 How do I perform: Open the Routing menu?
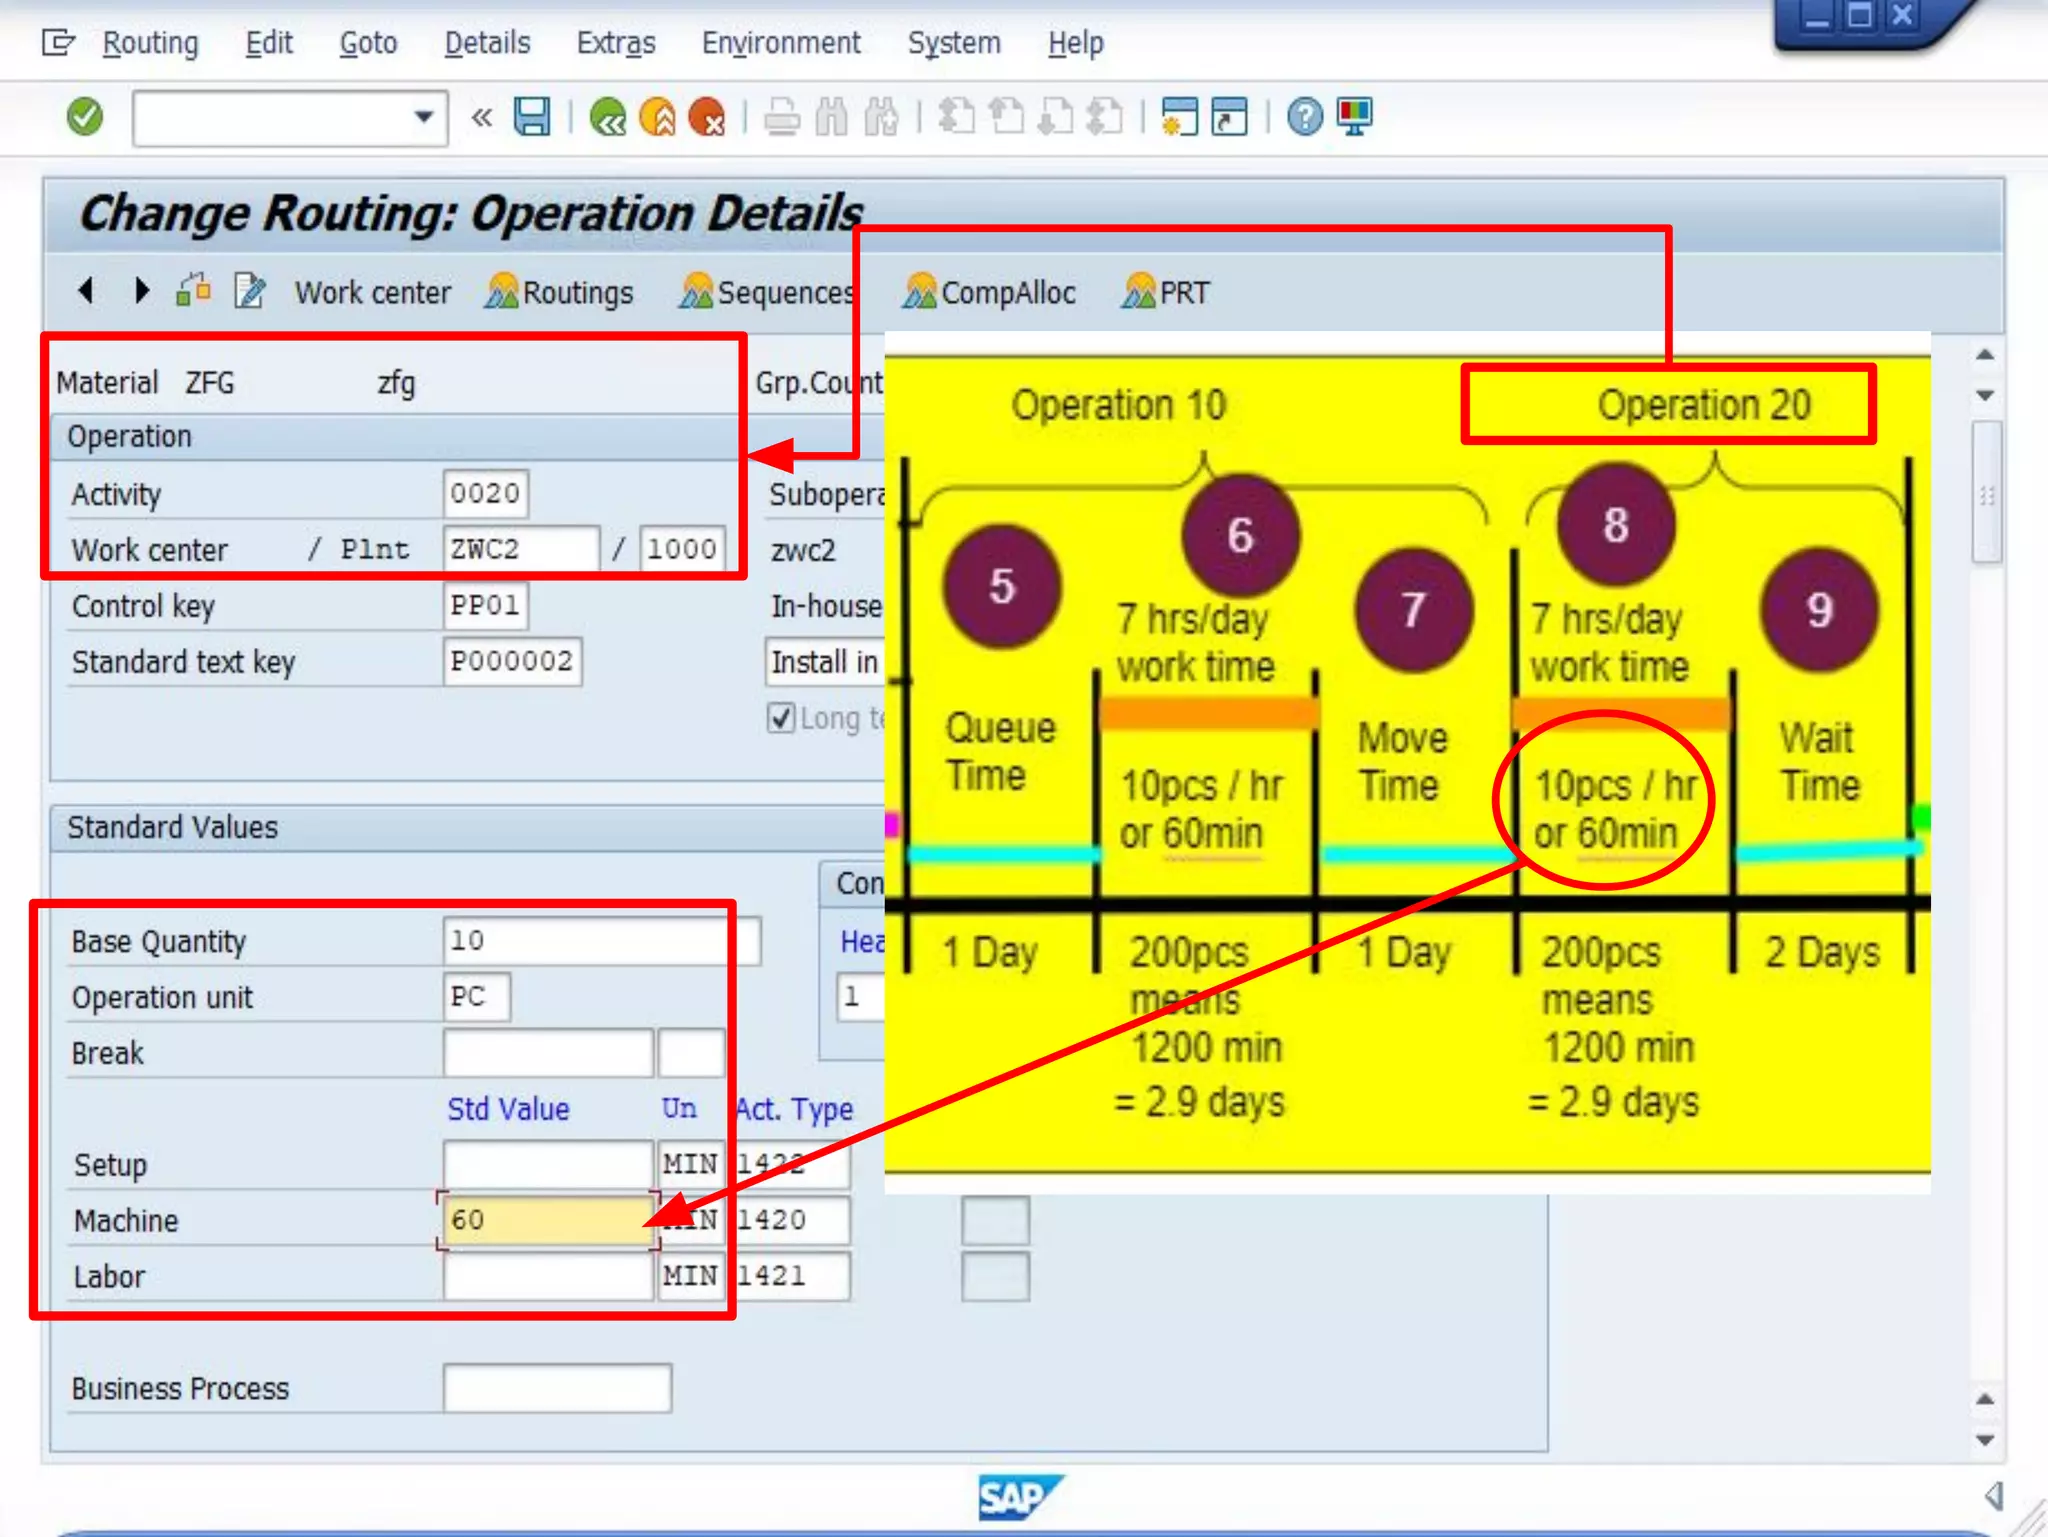pyautogui.click(x=150, y=43)
